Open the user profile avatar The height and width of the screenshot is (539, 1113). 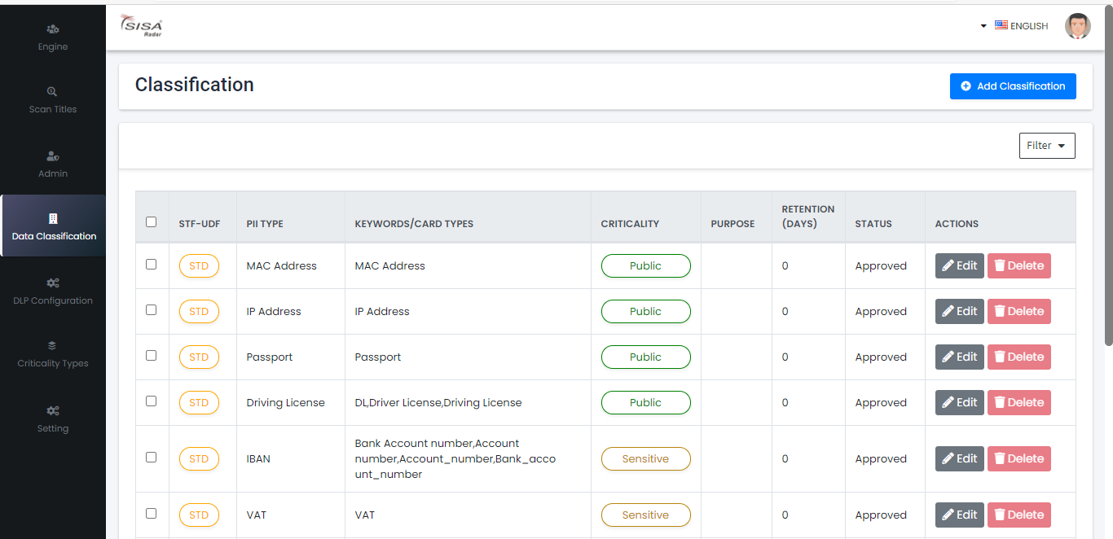tap(1077, 26)
